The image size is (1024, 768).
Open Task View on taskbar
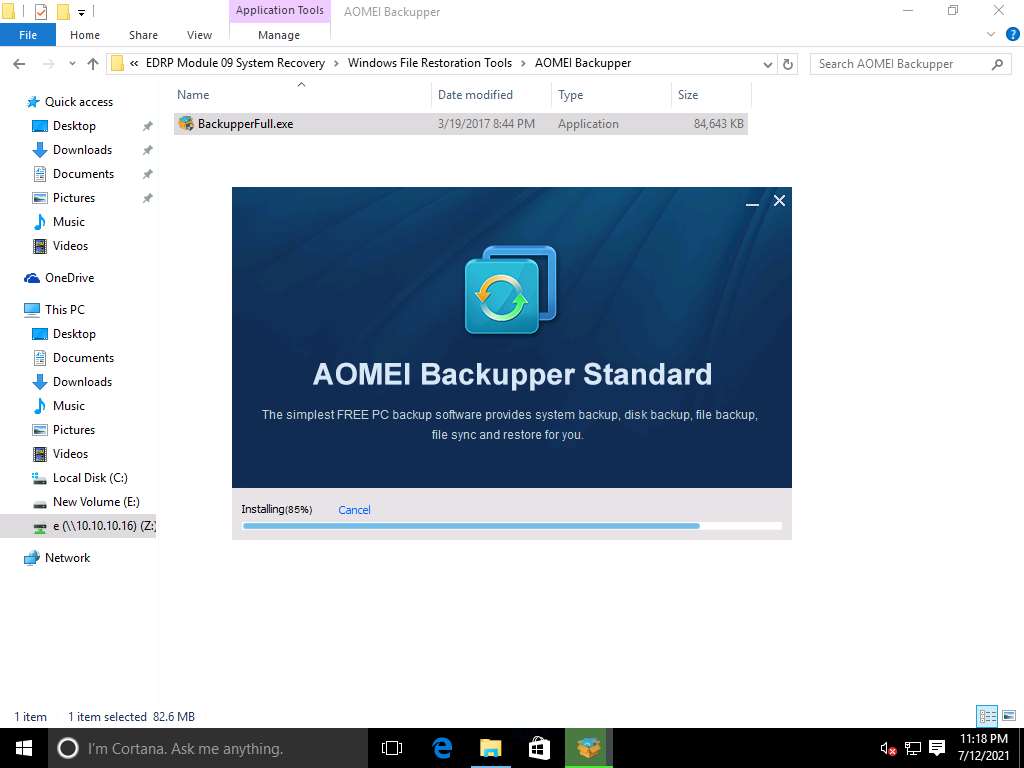(392, 748)
